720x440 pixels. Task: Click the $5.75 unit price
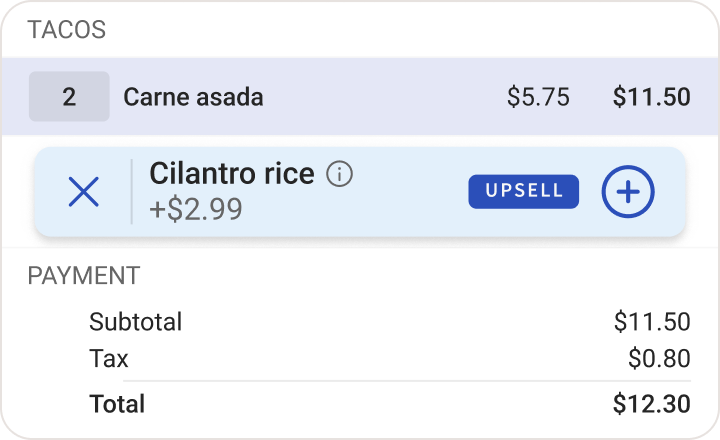538,97
